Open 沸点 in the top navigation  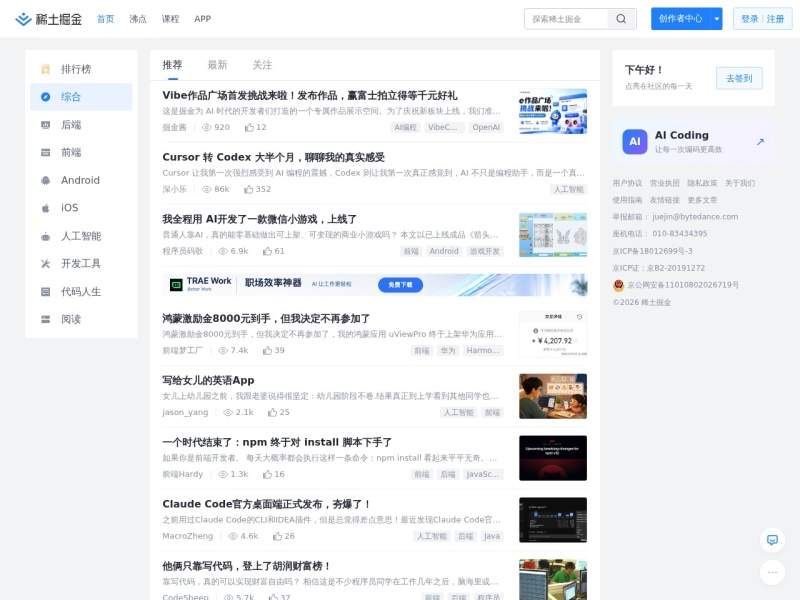pos(138,19)
